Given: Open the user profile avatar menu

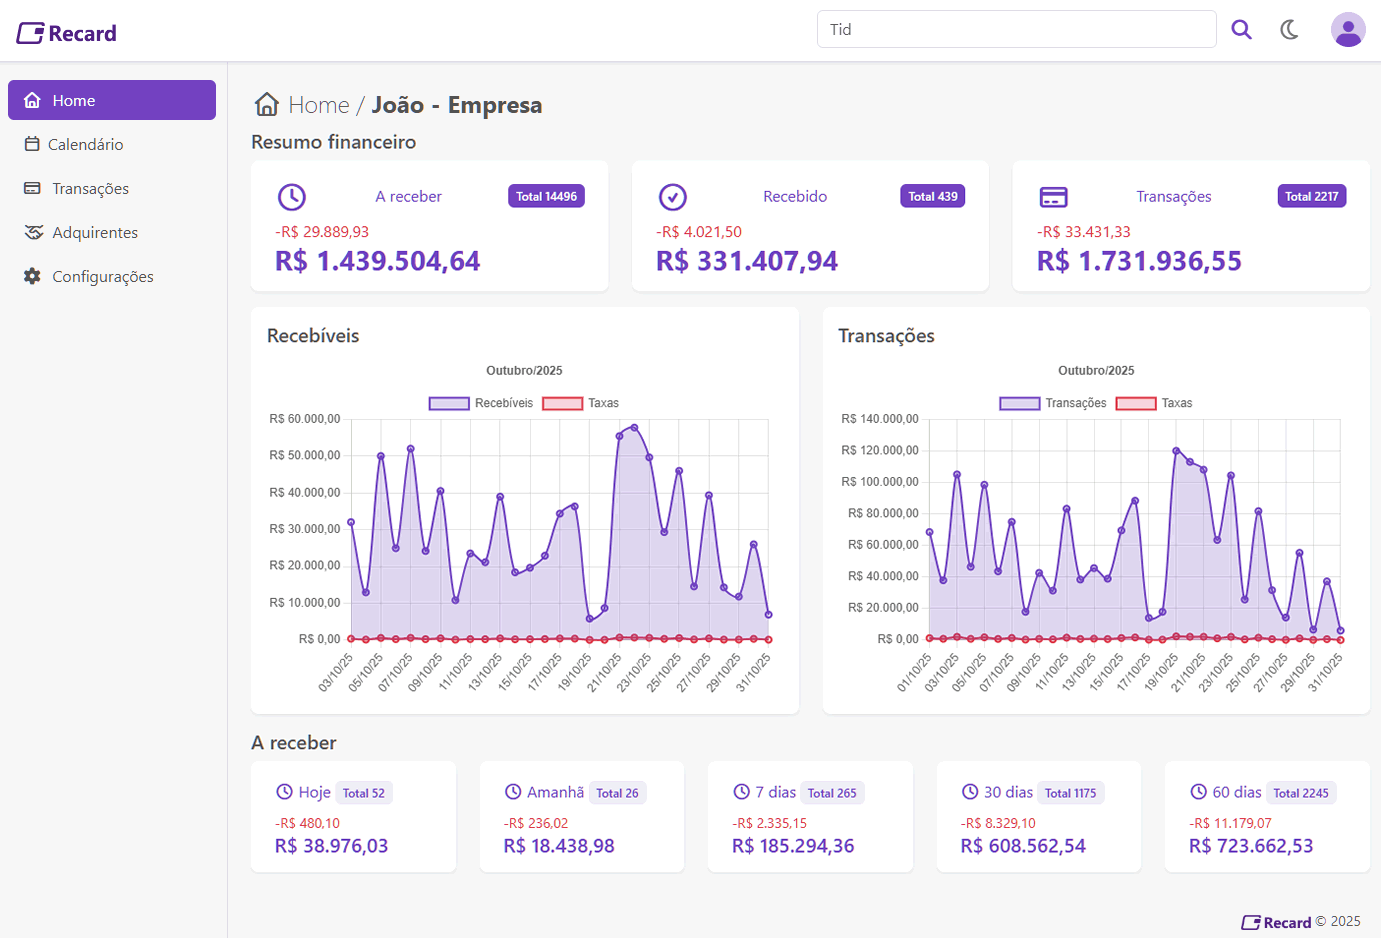Looking at the screenshot, I should click(x=1347, y=30).
